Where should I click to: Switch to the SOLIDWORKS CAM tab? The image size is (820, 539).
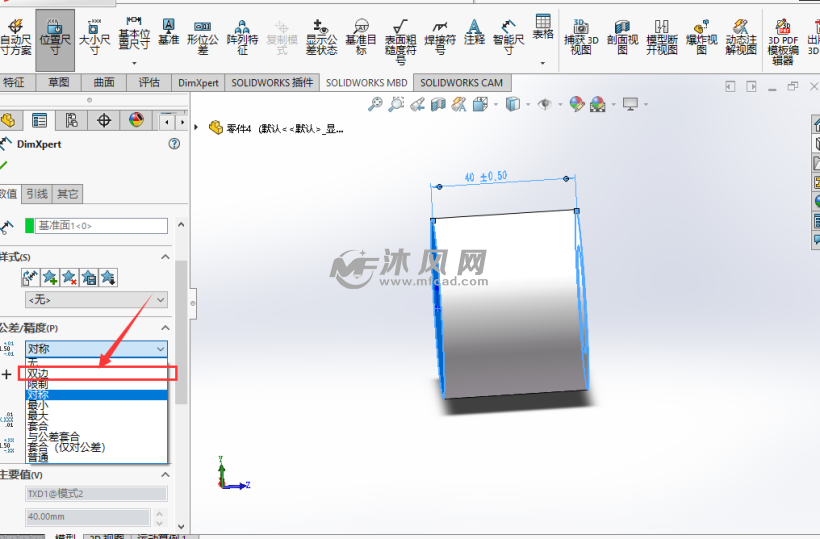(x=461, y=83)
